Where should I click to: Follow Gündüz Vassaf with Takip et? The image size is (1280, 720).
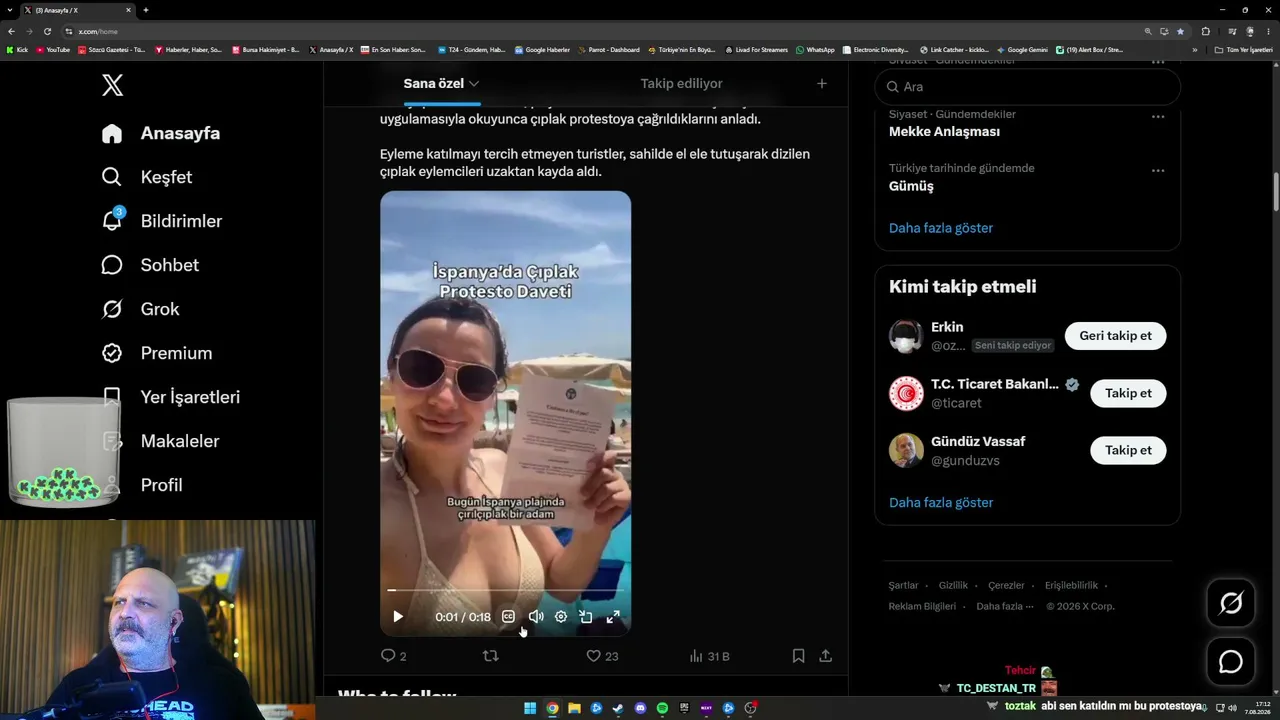point(1128,450)
